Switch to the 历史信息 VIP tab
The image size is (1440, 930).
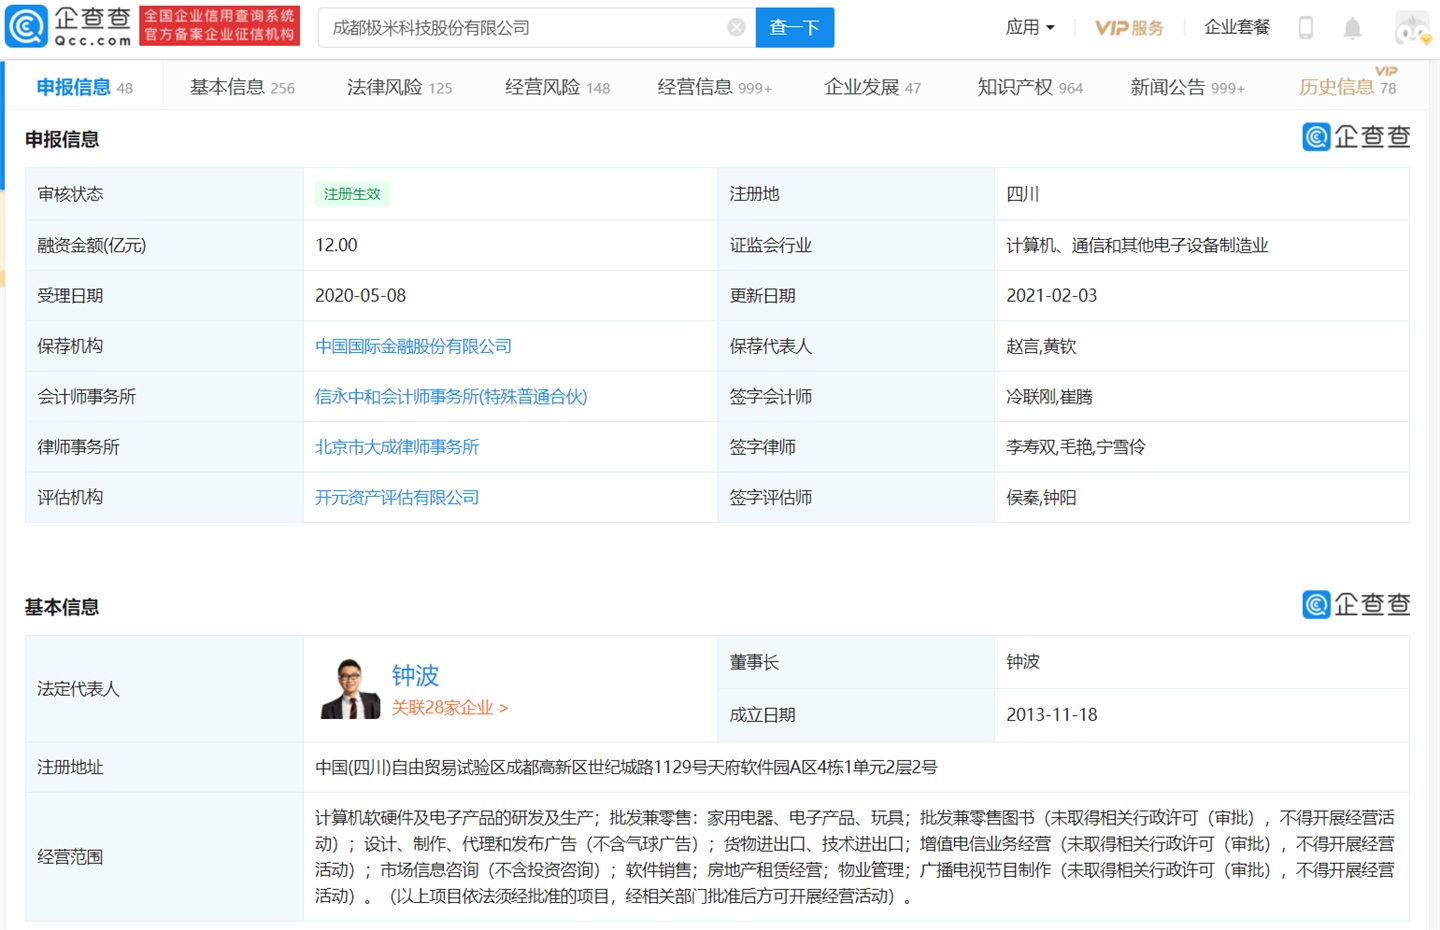pos(1348,85)
